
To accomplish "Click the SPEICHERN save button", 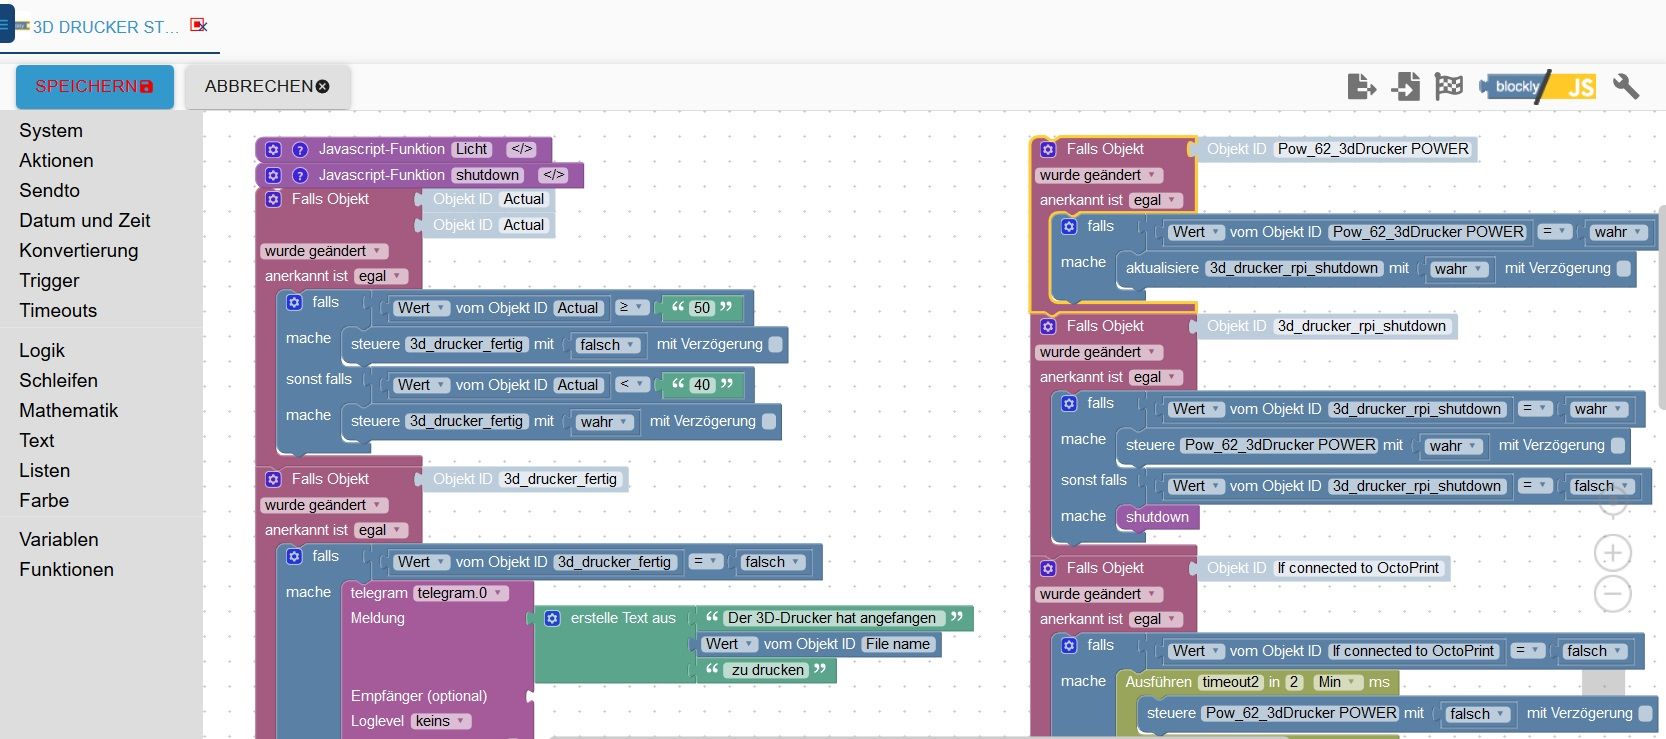I will pyautogui.click(x=95, y=87).
